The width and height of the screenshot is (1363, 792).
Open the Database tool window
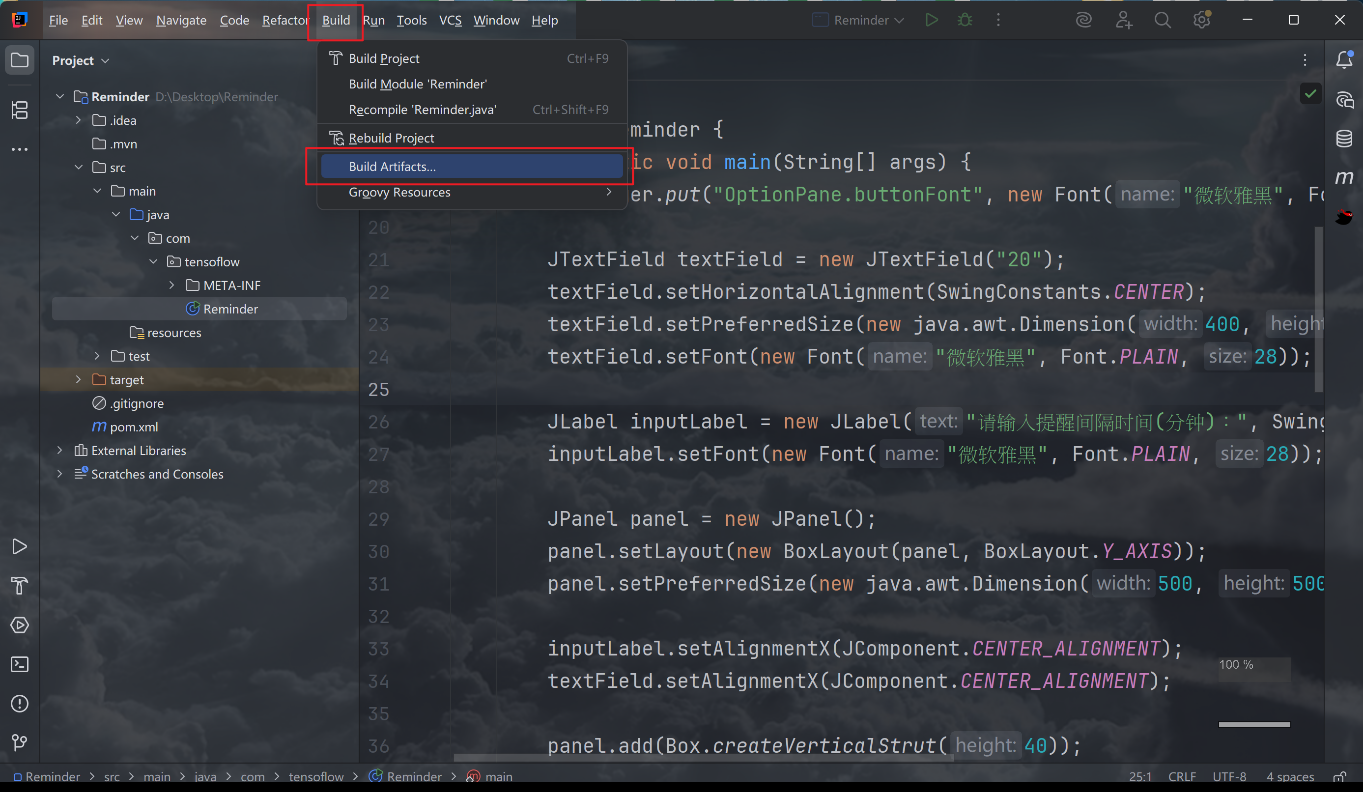[x=1344, y=139]
